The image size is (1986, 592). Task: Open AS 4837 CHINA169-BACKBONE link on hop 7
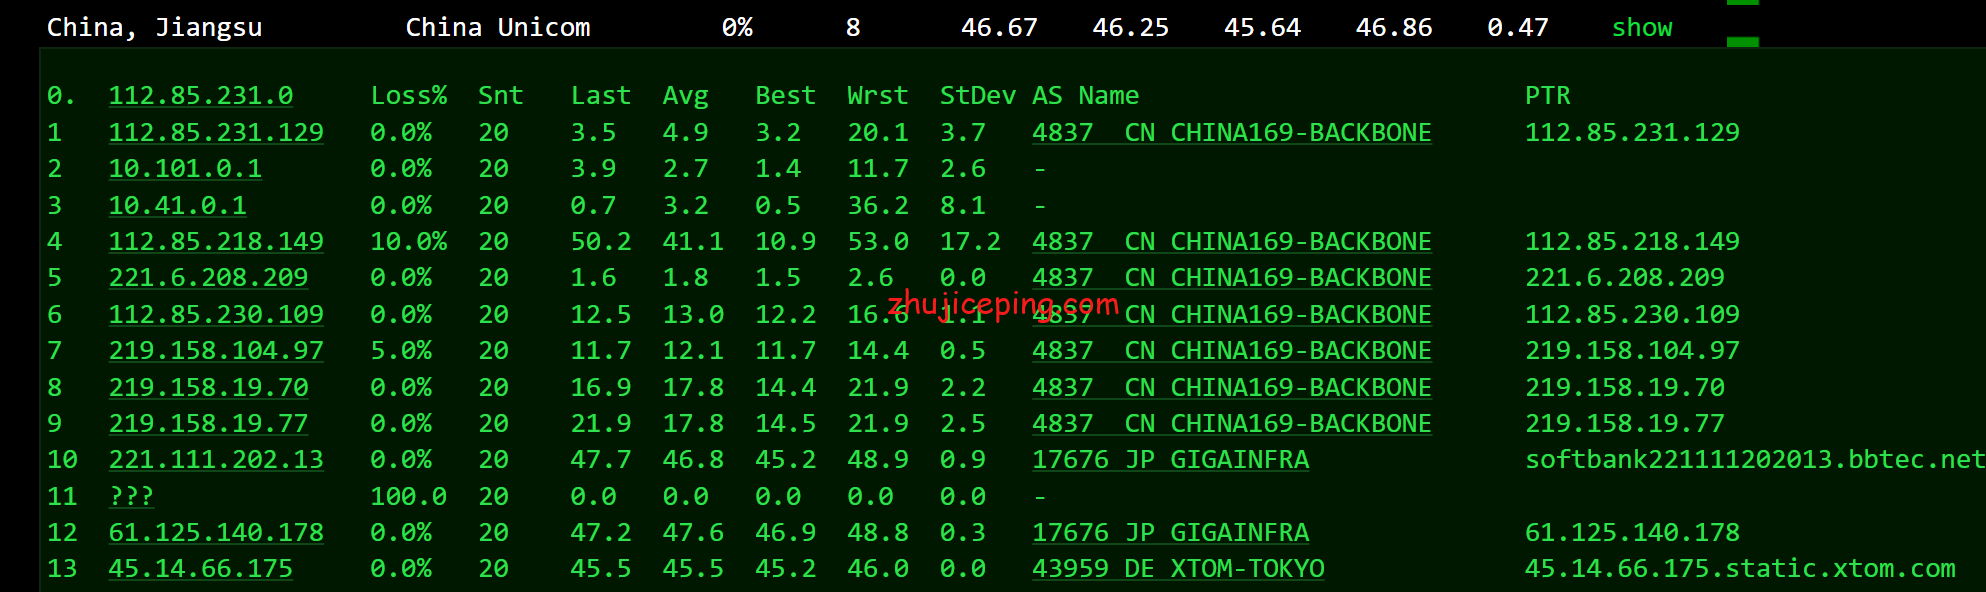pyautogui.click(x=1232, y=351)
